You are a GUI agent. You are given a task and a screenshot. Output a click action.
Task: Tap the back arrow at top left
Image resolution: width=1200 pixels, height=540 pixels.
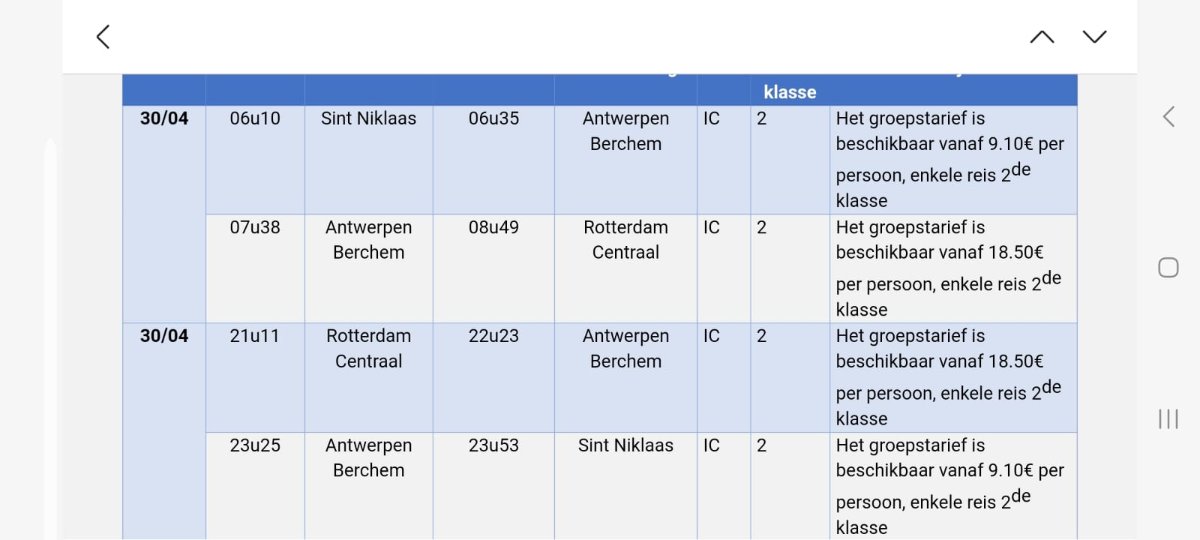coord(103,37)
